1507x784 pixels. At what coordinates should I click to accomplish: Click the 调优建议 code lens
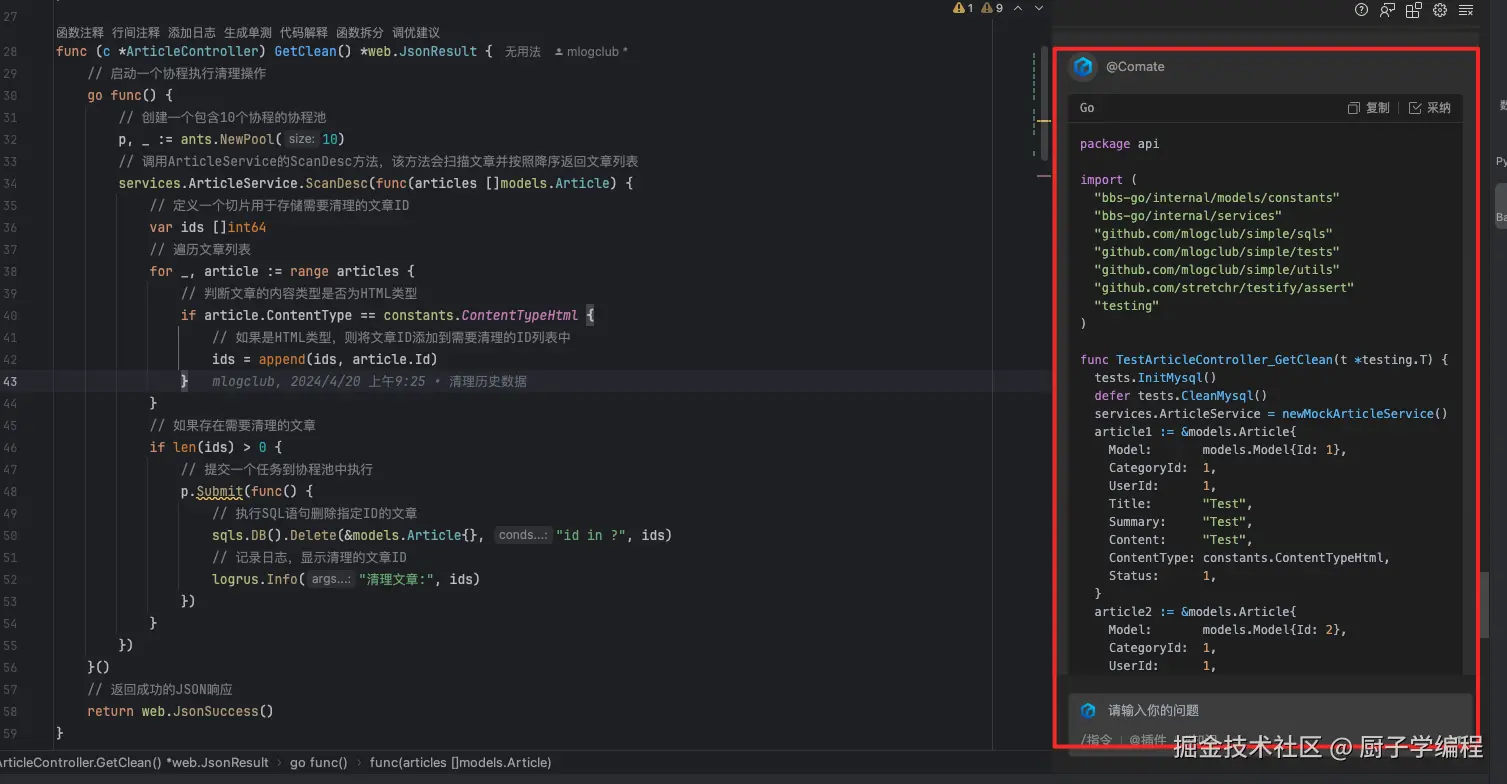tap(416, 33)
